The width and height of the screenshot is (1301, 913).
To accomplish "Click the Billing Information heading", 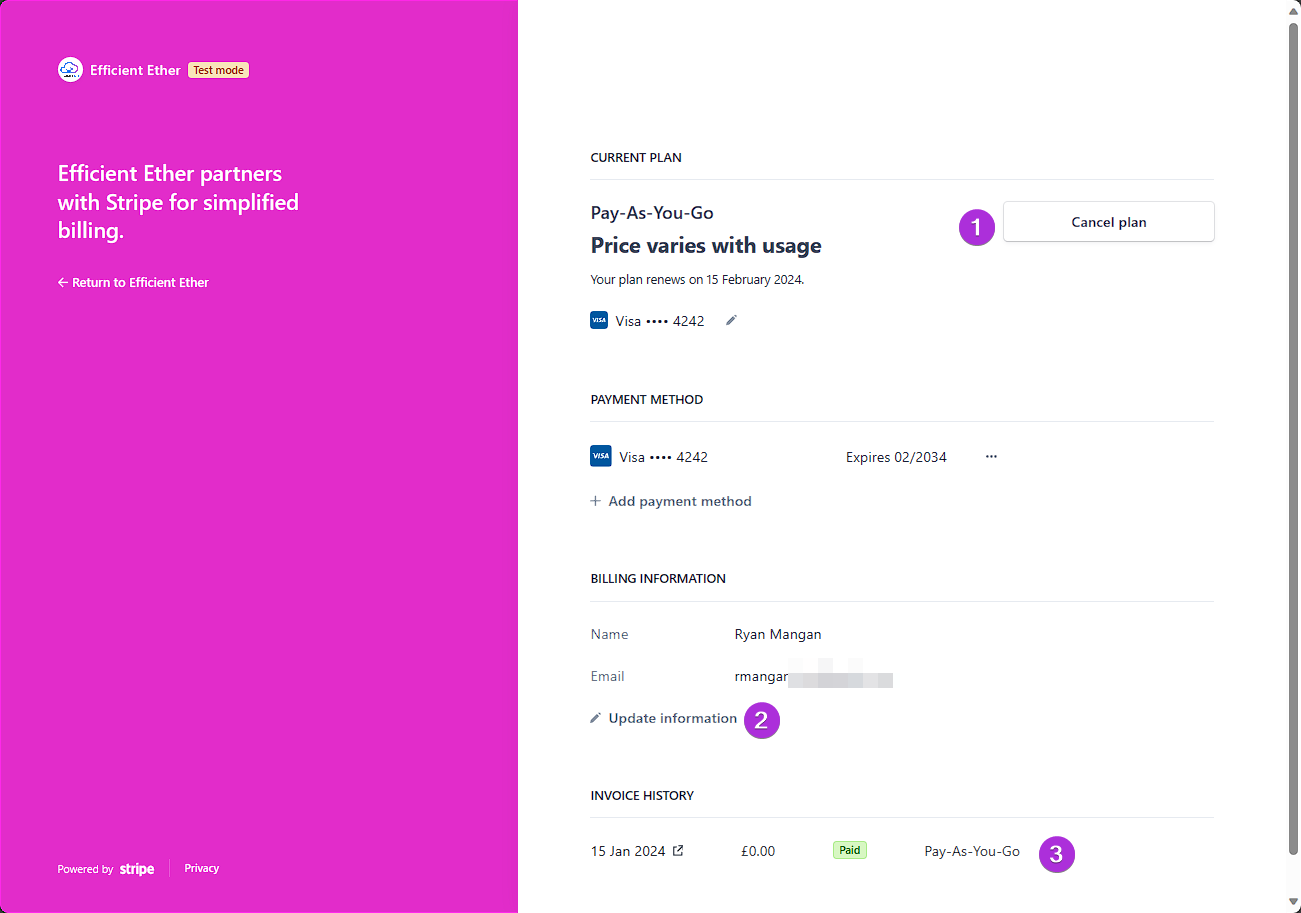I will pos(658,579).
